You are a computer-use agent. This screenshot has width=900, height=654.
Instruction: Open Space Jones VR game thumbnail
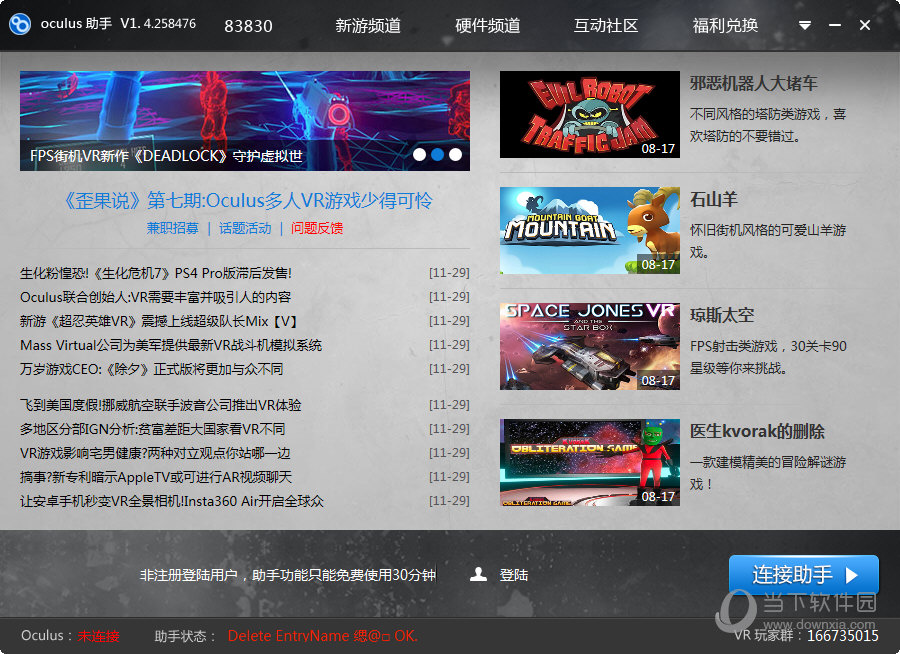[x=589, y=346]
